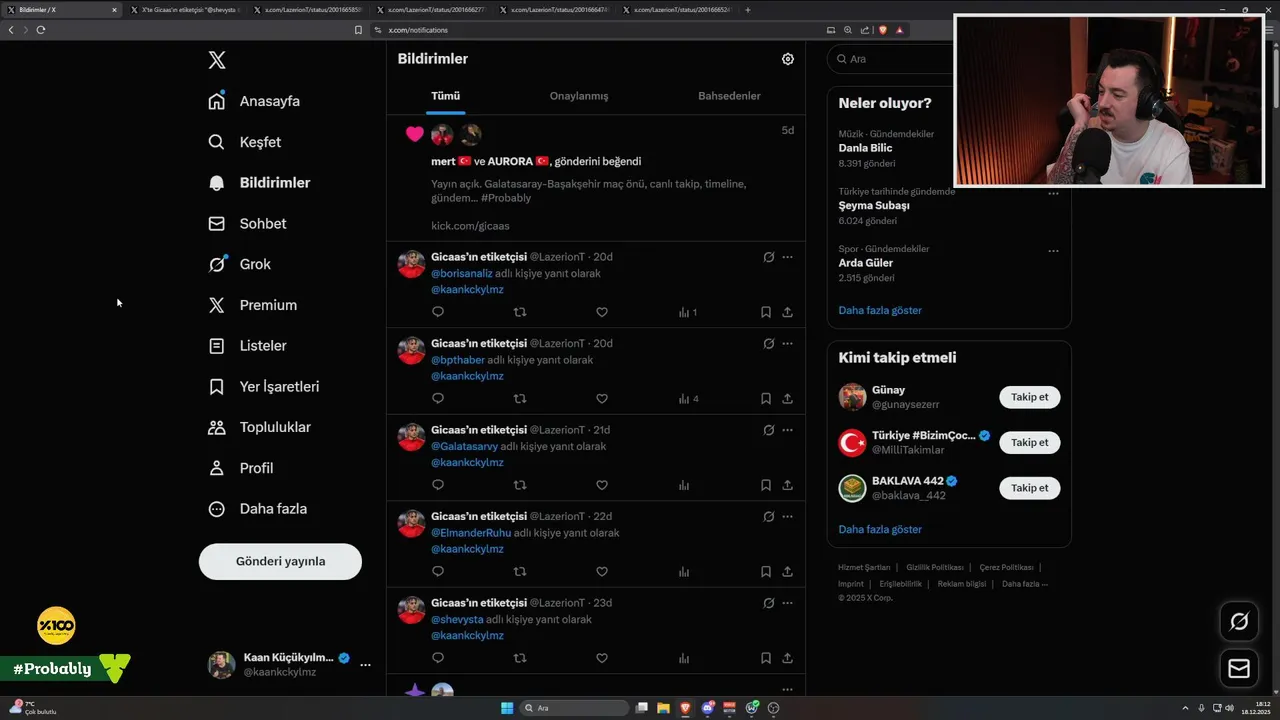Open @borisanaliz mention link
Screen dimensions: 1280x720
click(x=461, y=273)
